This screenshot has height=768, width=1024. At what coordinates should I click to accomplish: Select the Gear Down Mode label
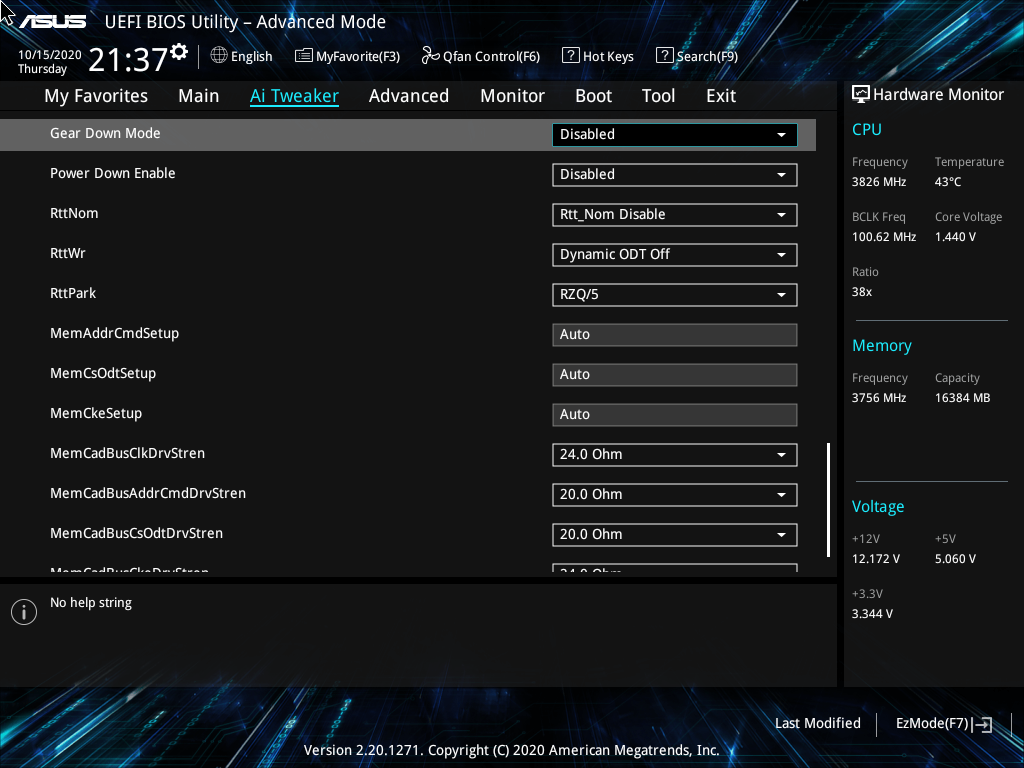pos(105,133)
